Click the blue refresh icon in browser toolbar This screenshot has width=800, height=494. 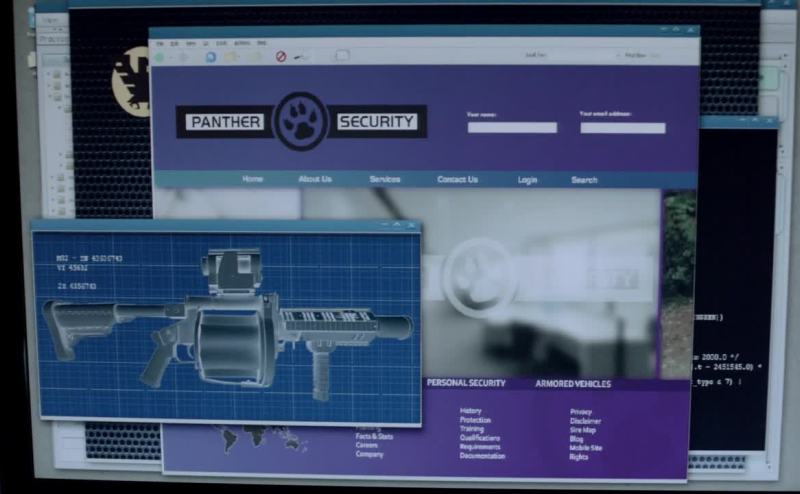coord(210,57)
